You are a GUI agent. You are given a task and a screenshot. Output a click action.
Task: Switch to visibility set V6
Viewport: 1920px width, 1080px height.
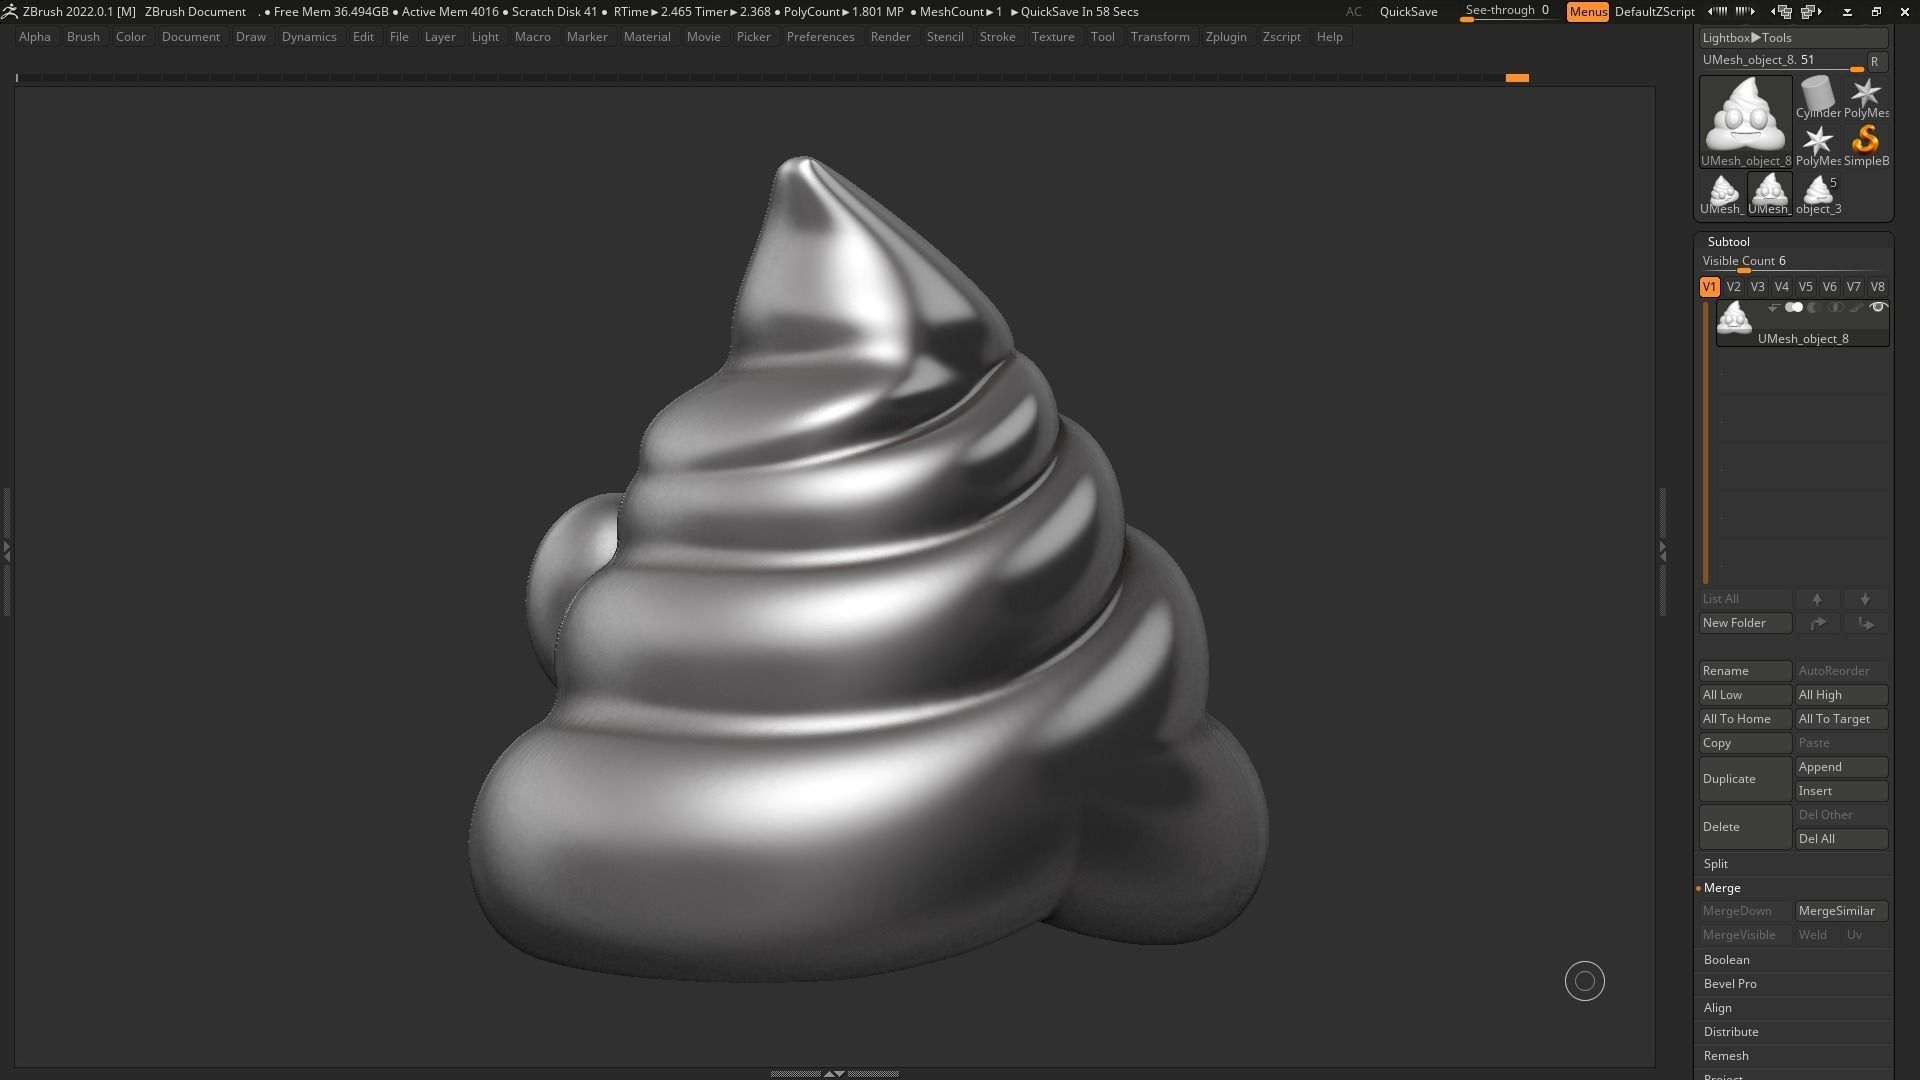tap(1829, 287)
